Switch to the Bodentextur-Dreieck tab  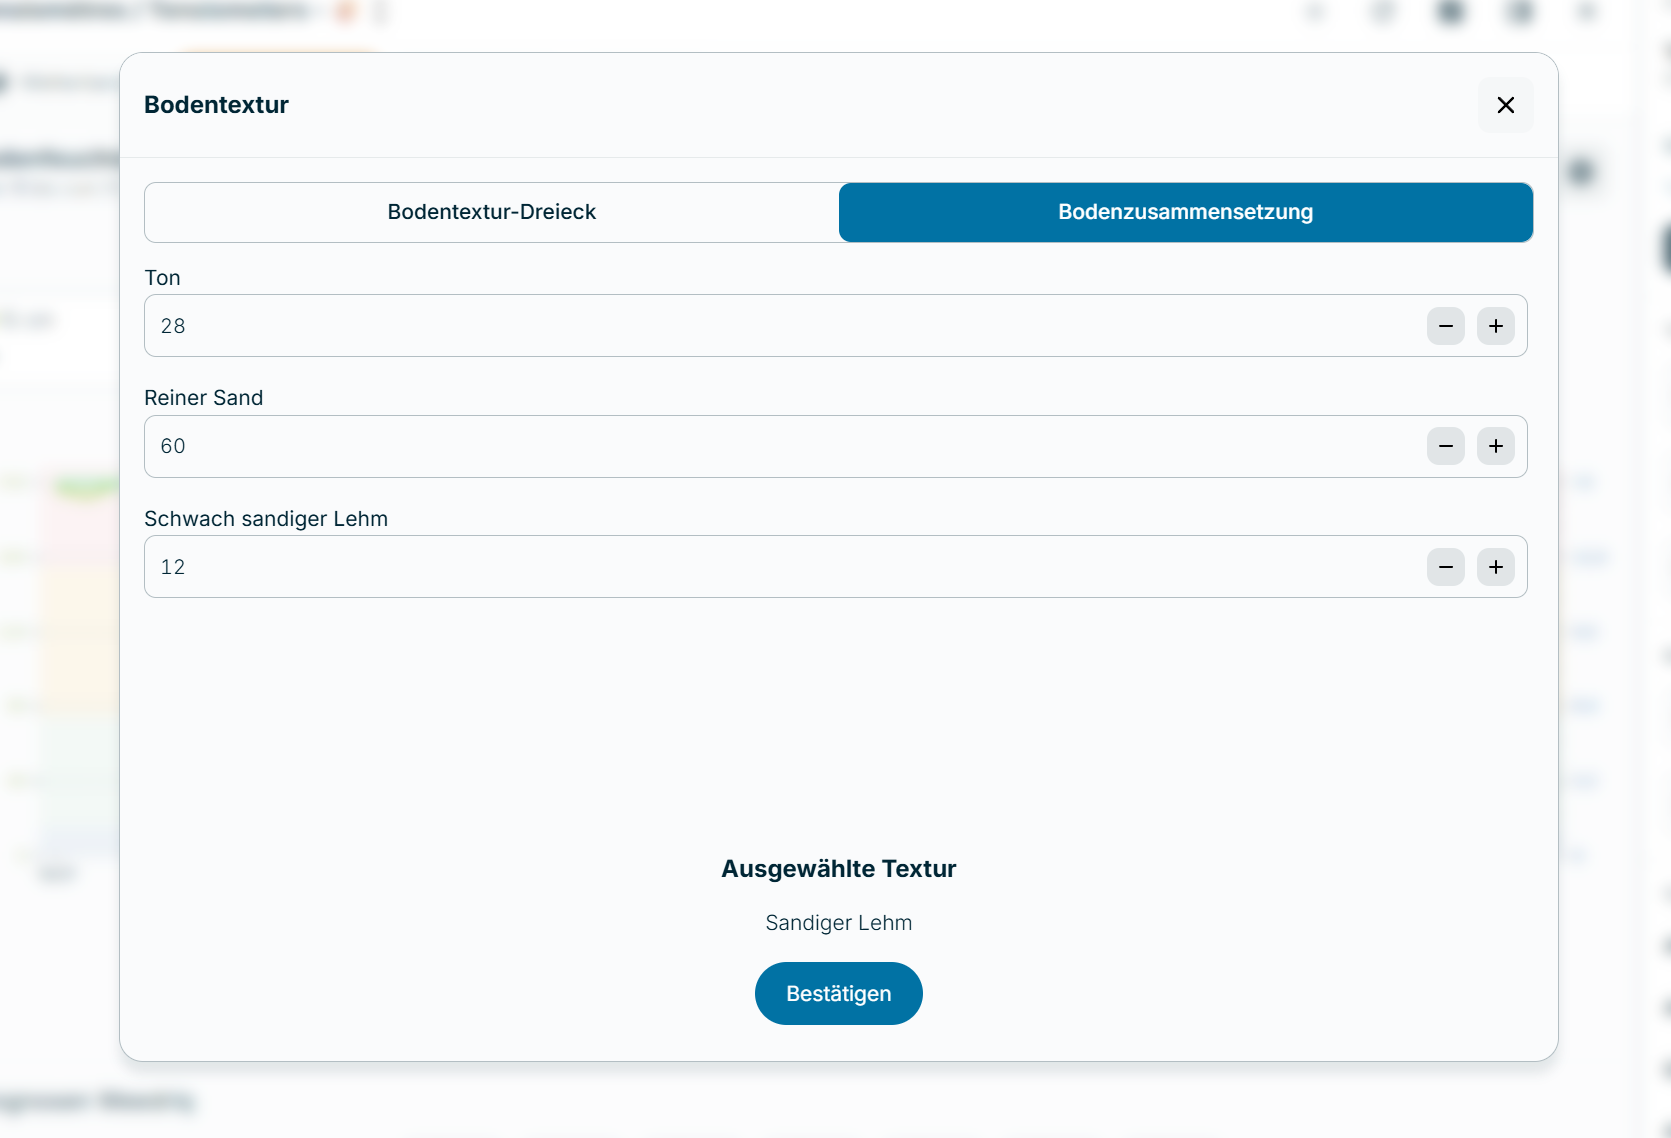(x=492, y=212)
